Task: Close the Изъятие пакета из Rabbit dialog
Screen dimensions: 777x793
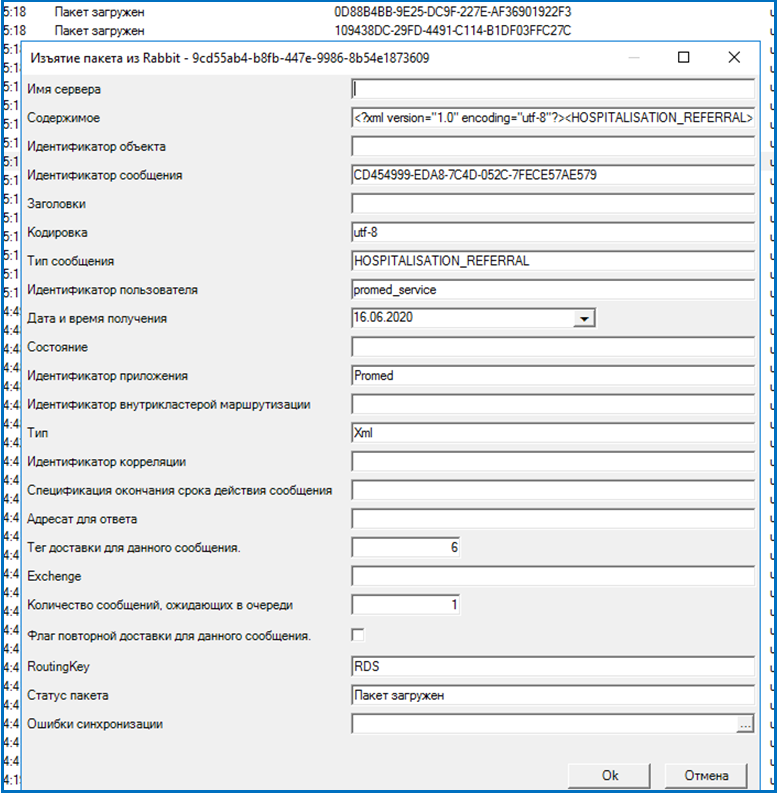Action: 734,57
